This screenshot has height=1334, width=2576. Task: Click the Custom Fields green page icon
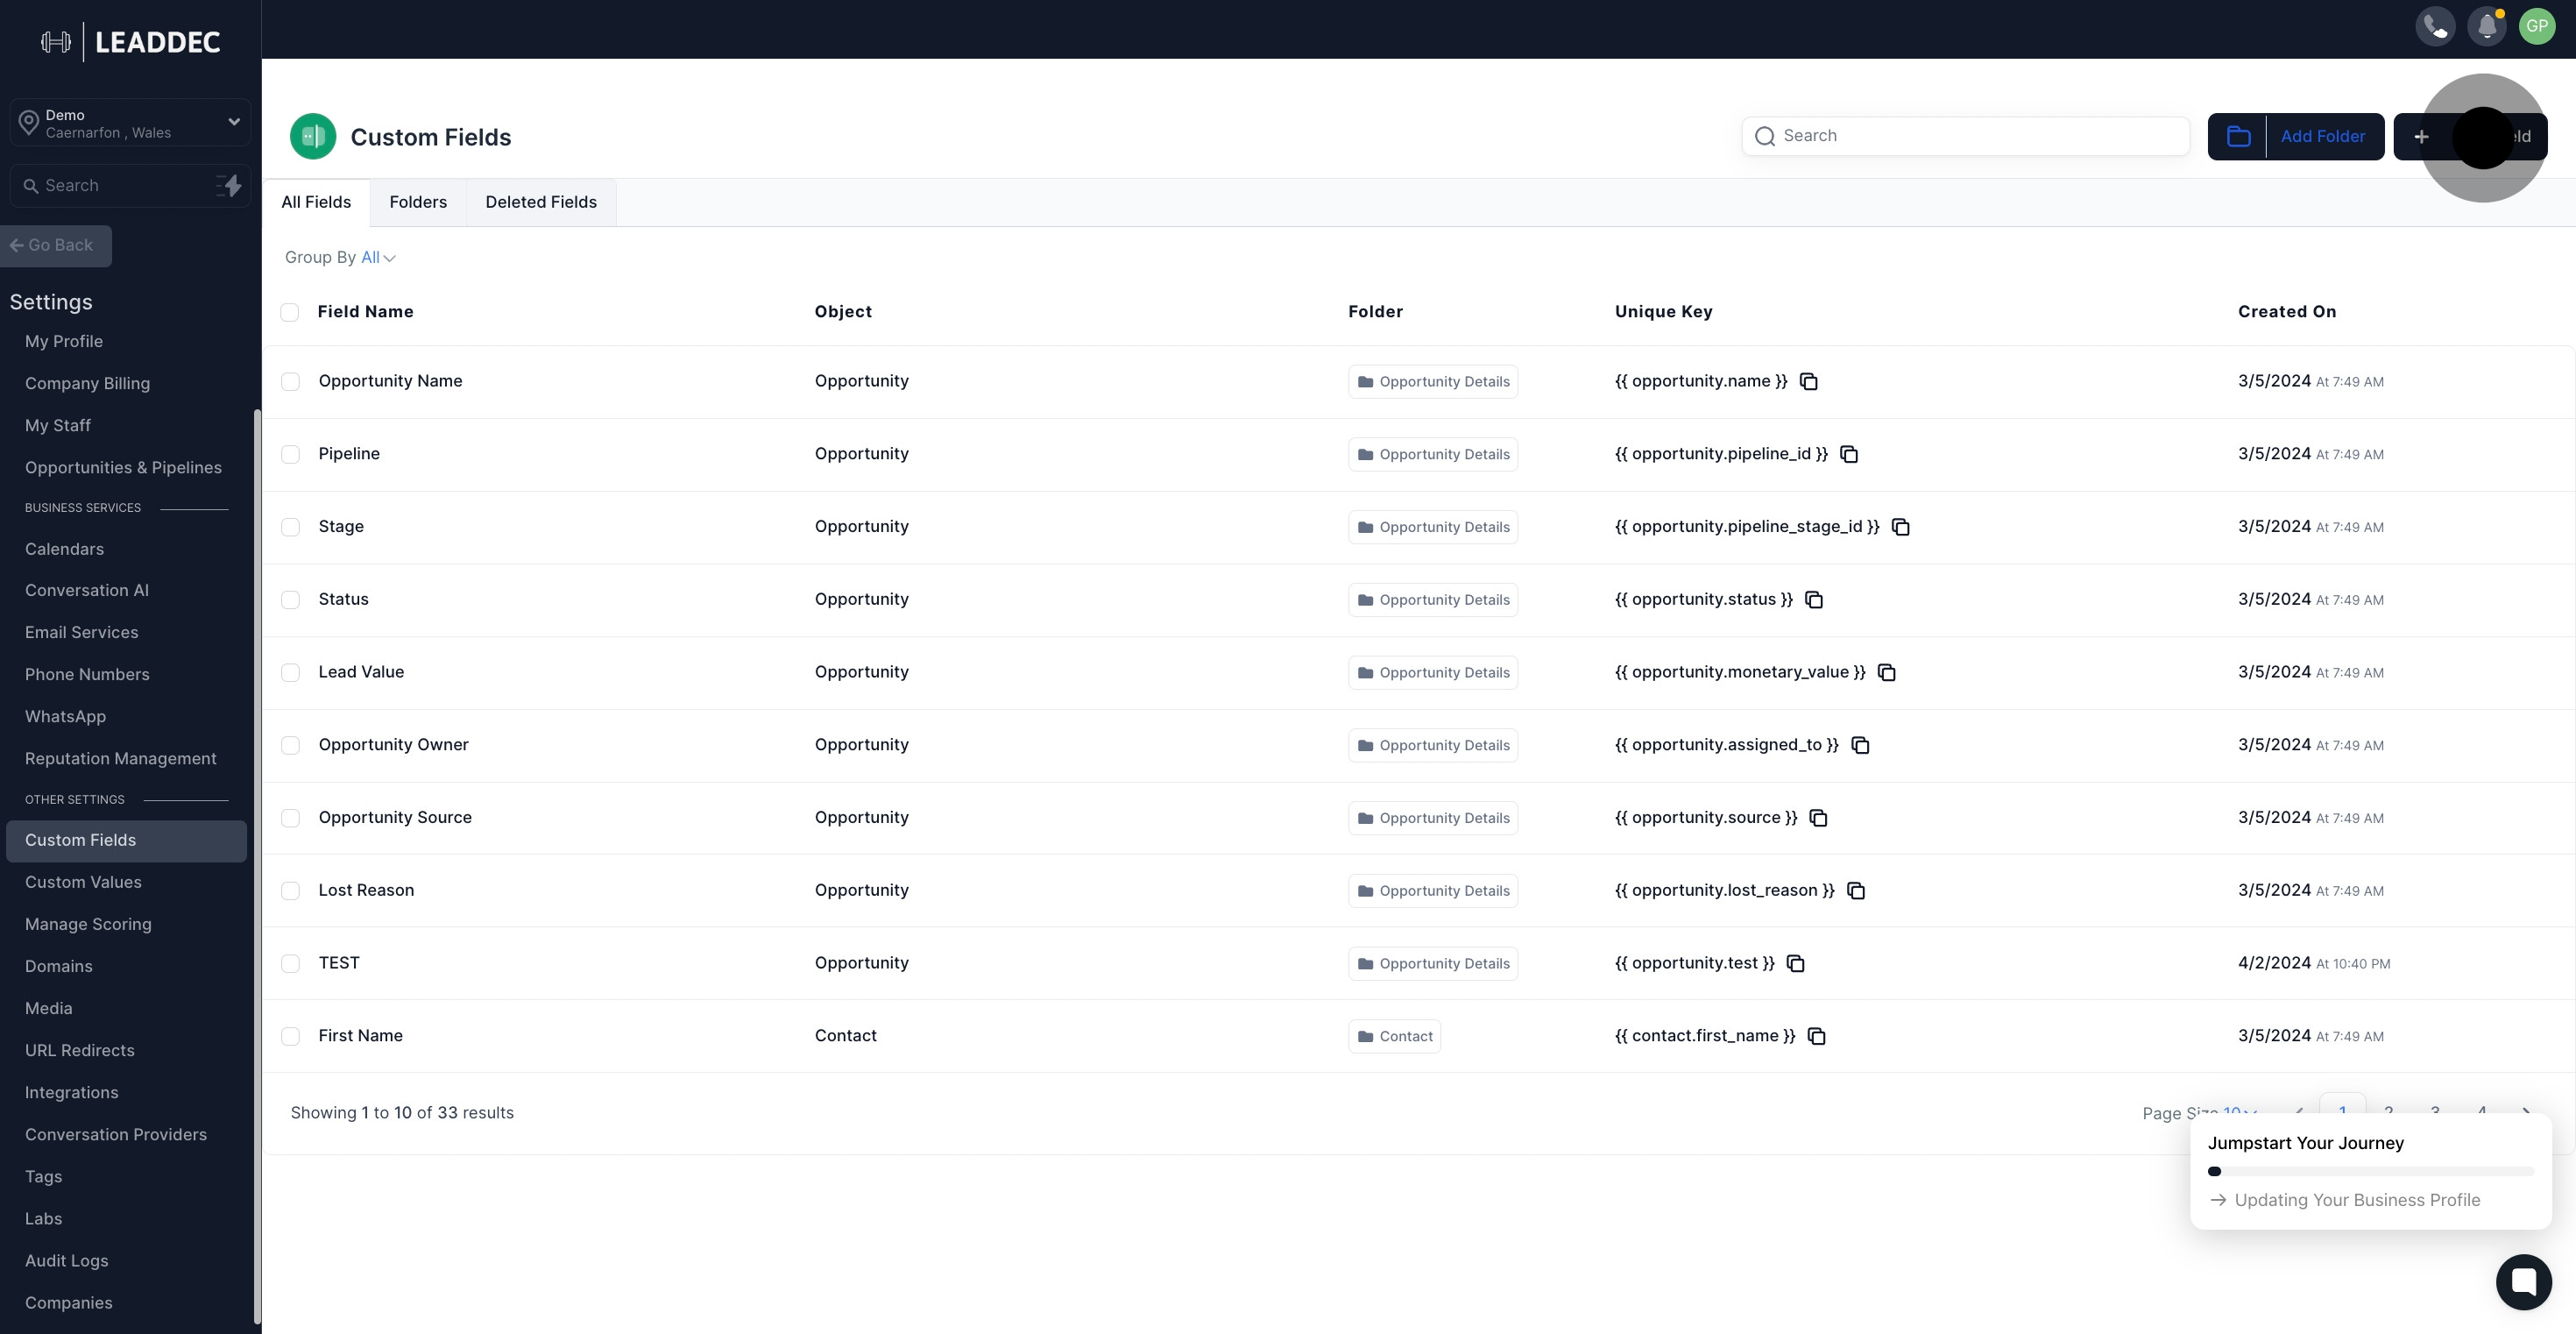pos(313,137)
